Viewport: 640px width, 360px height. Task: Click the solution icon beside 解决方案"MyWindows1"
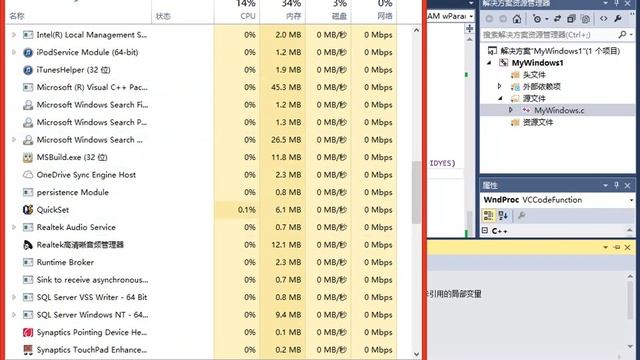[x=493, y=51]
